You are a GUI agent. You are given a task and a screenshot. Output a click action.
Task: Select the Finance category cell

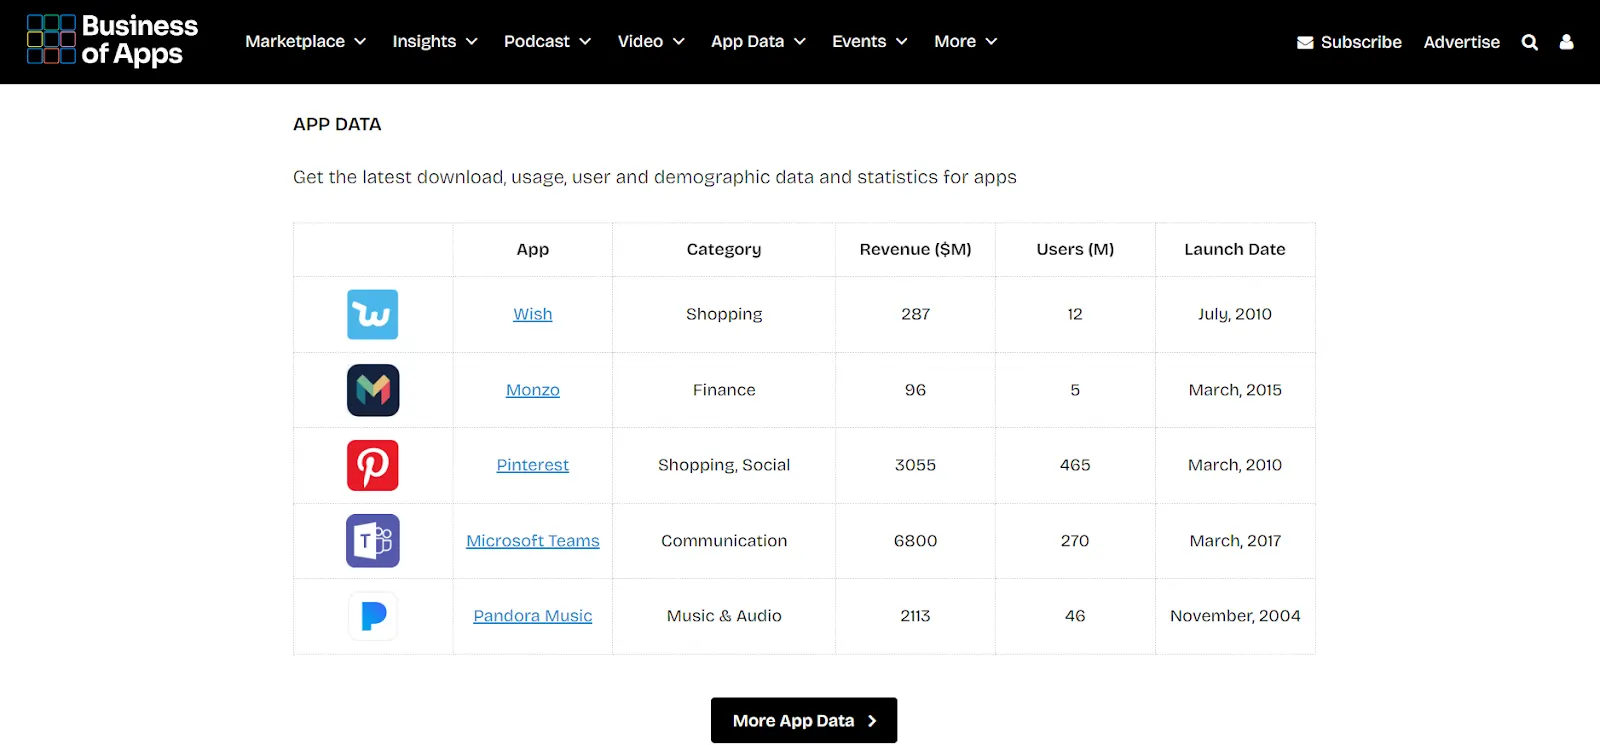pyautogui.click(x=724, y=390)
